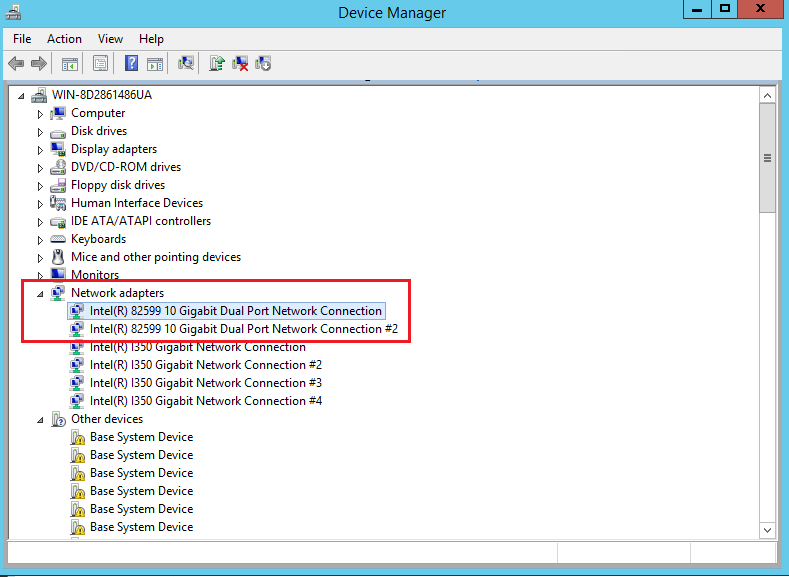Expand the Keyboards category
The image size is (789, 577).
pos(40,240)
